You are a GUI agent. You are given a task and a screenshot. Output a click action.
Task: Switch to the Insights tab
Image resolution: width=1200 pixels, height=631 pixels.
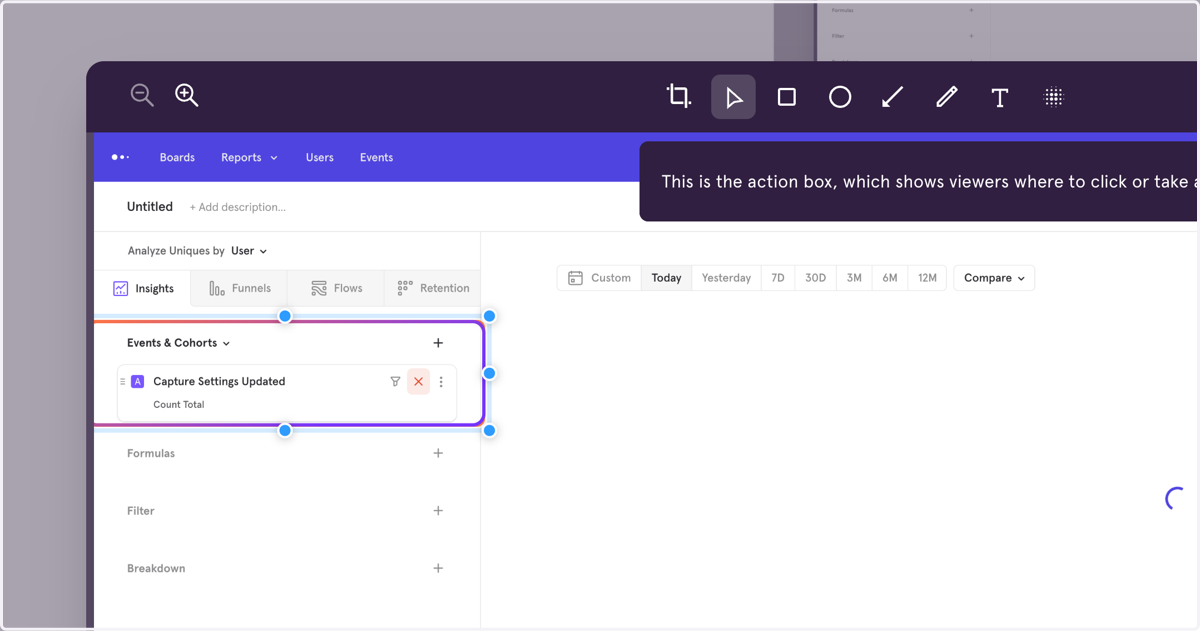click(x=143, y=288)
